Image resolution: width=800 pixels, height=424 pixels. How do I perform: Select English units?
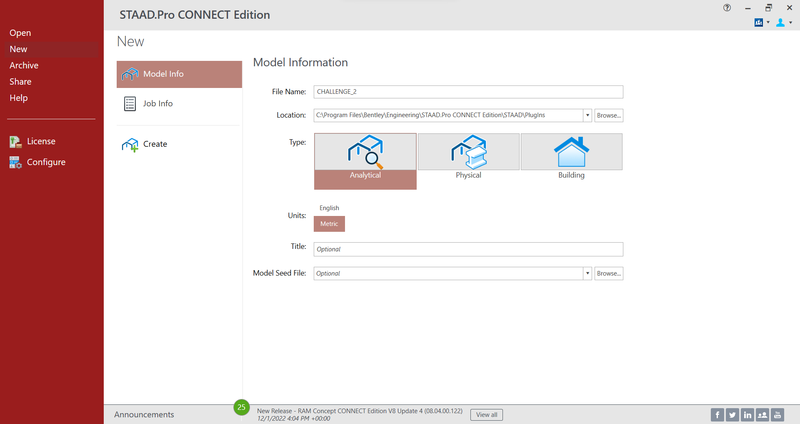(329, 208)
